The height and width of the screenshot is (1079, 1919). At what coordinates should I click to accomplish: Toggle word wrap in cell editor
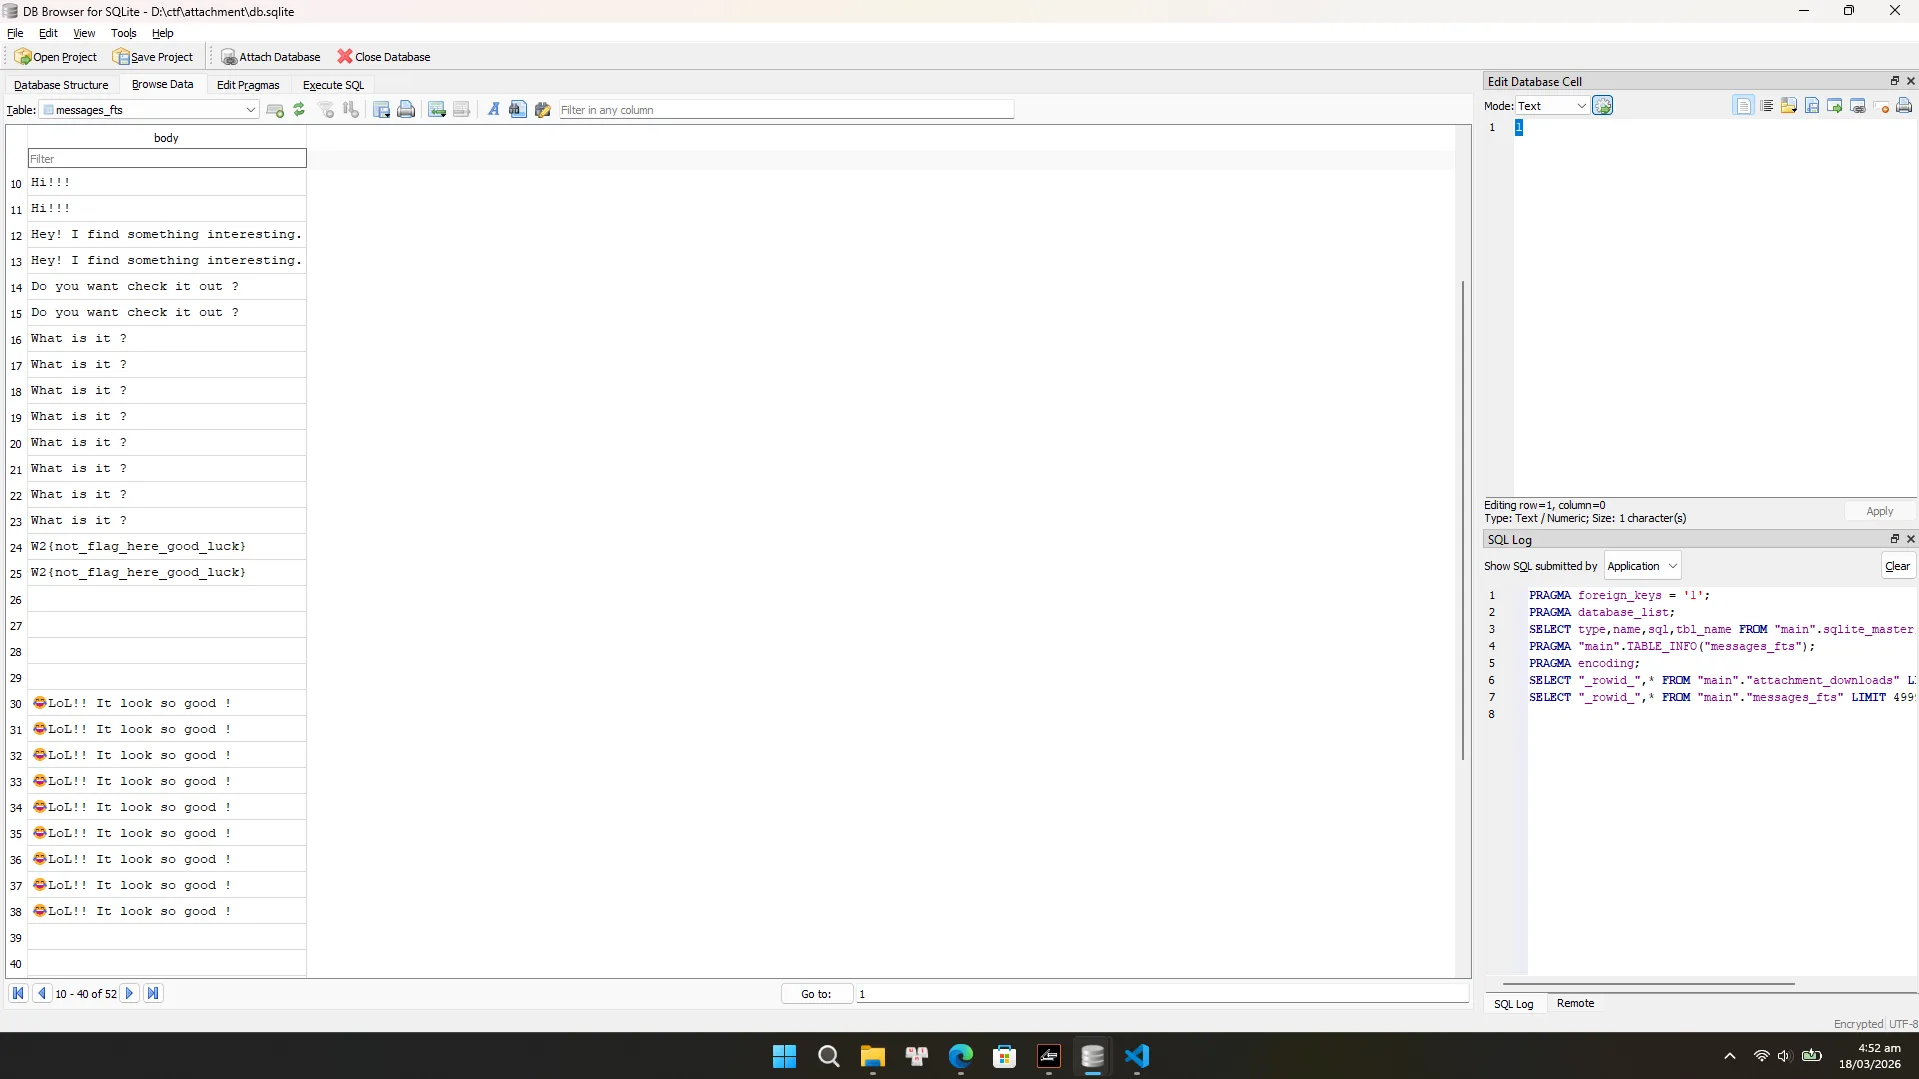pos(1767,106)
